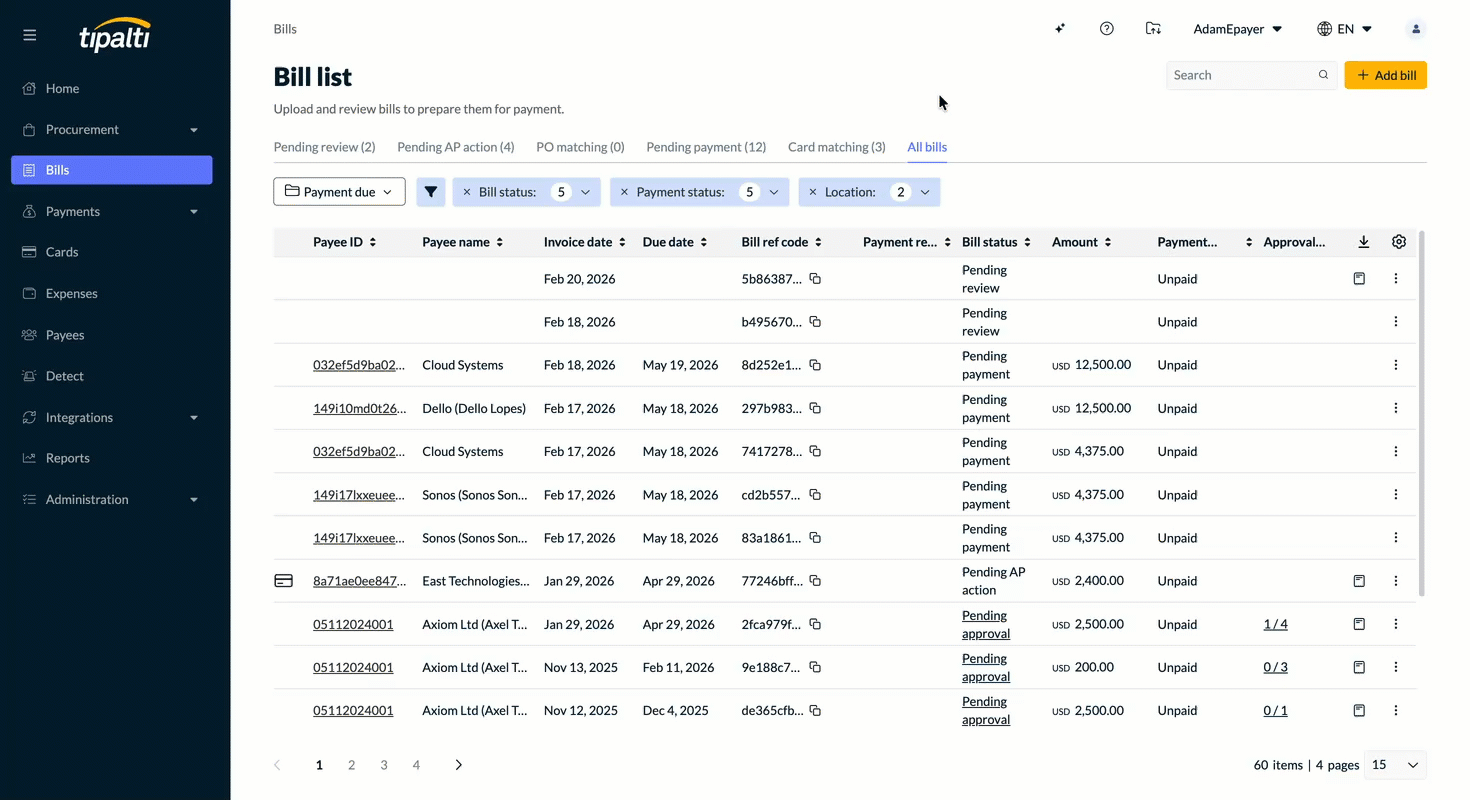Open the AI sparkle assistant icon

(x=1060, y=29)
